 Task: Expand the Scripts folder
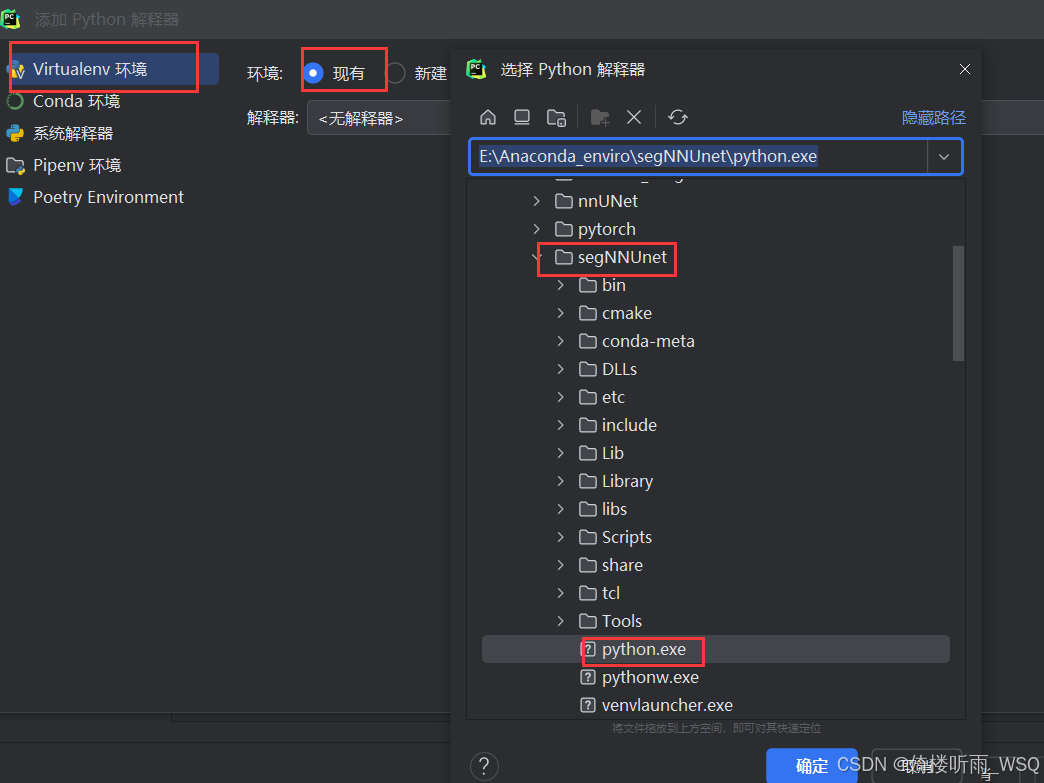pyautogui.click(x=561, y=537)
